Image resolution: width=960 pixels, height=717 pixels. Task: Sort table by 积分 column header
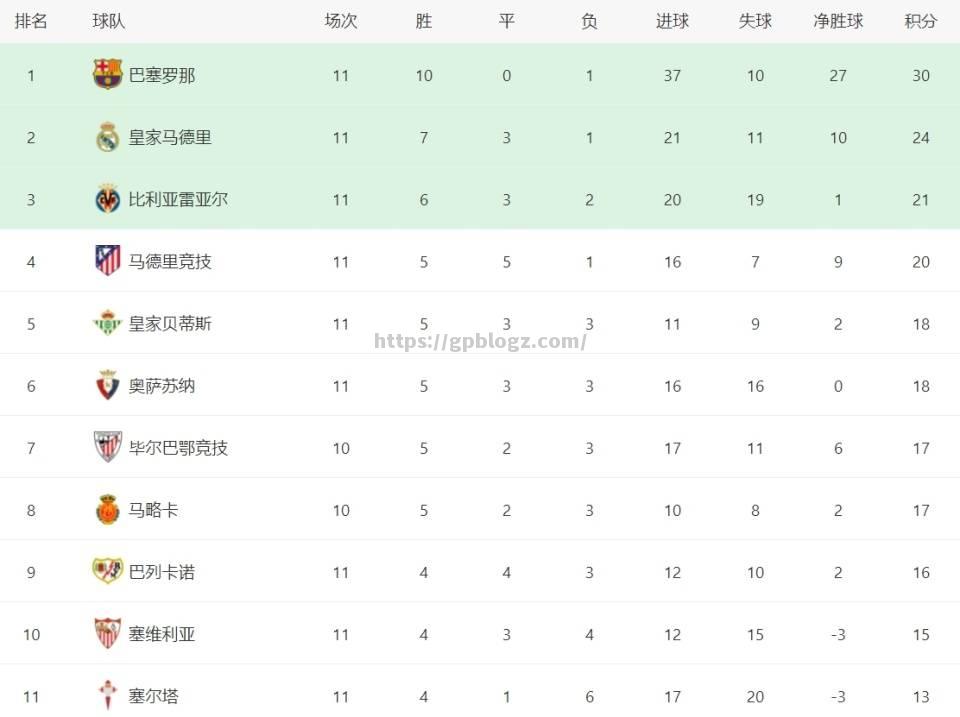coord(921,21)
